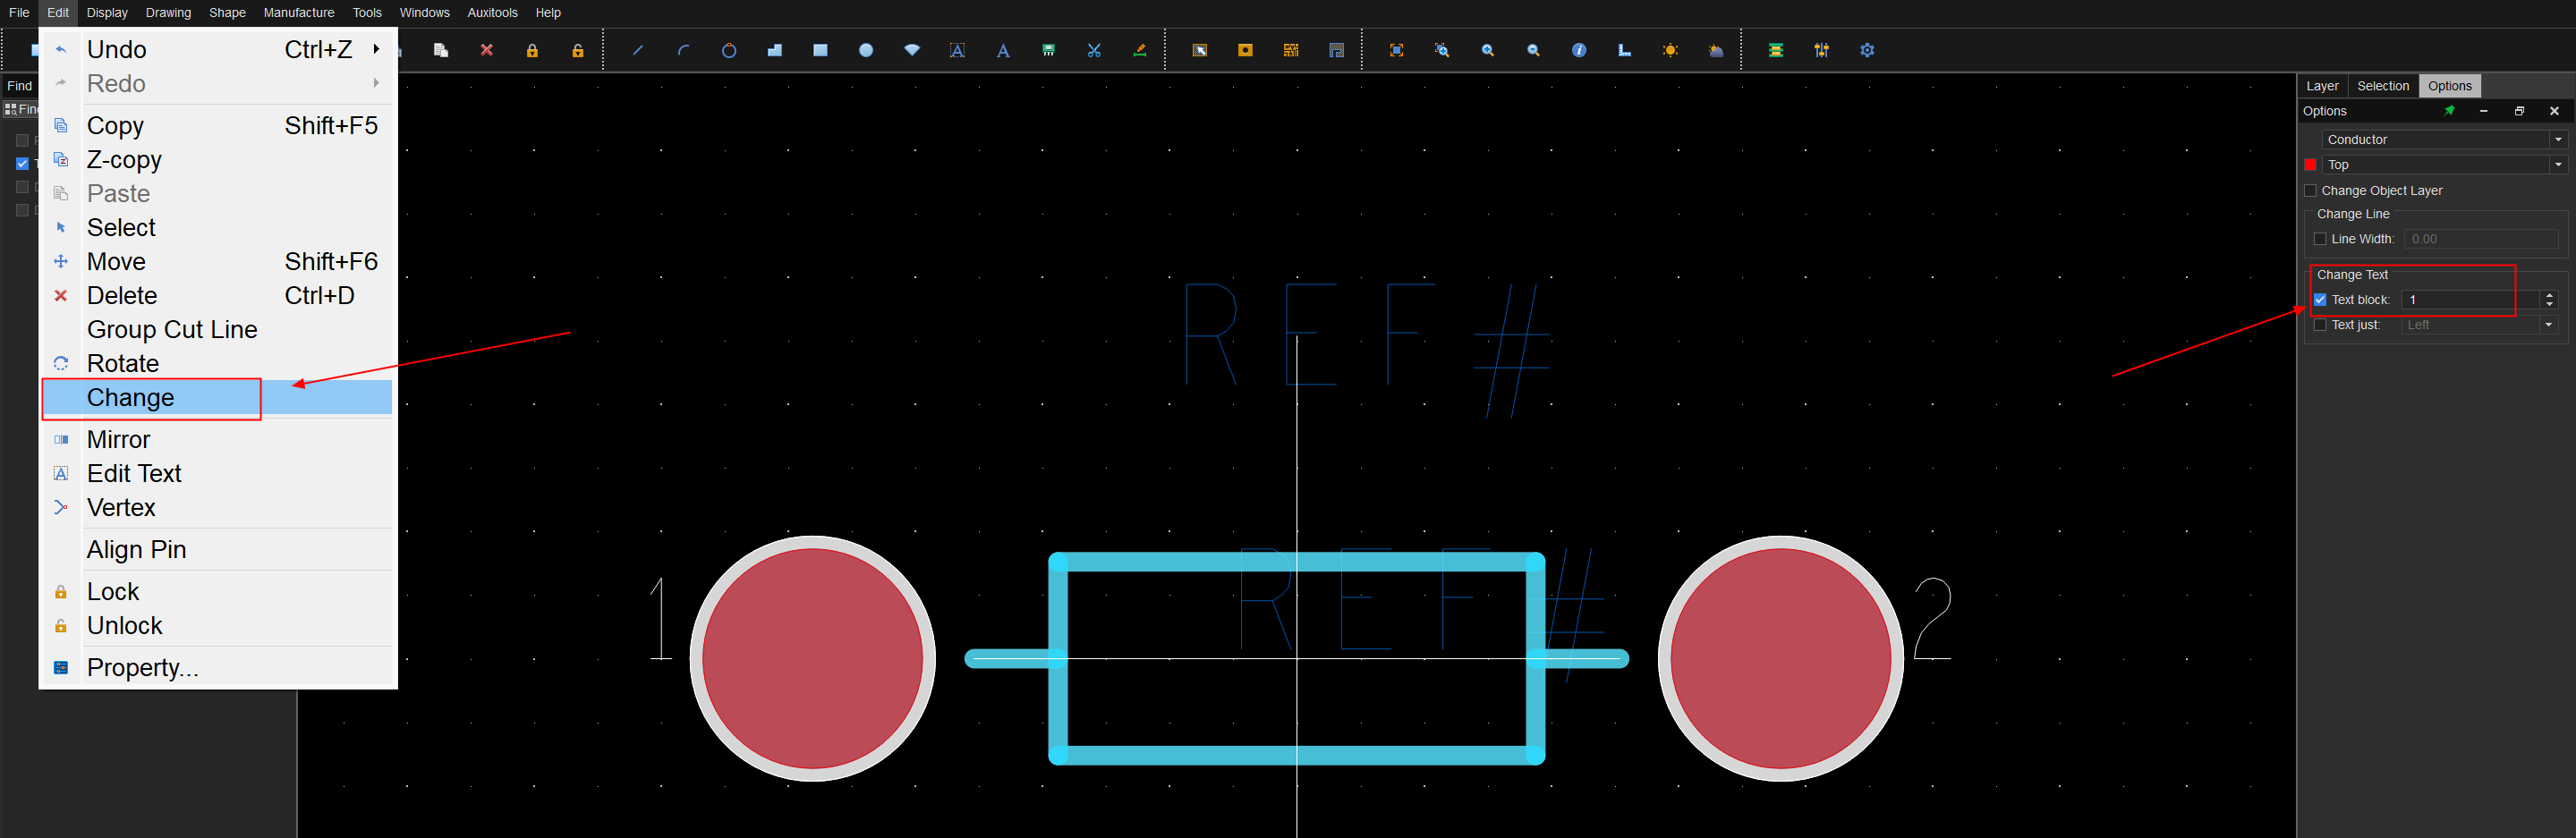
Task: Open the Manufacture menu
Action: [x=298, y=13]
